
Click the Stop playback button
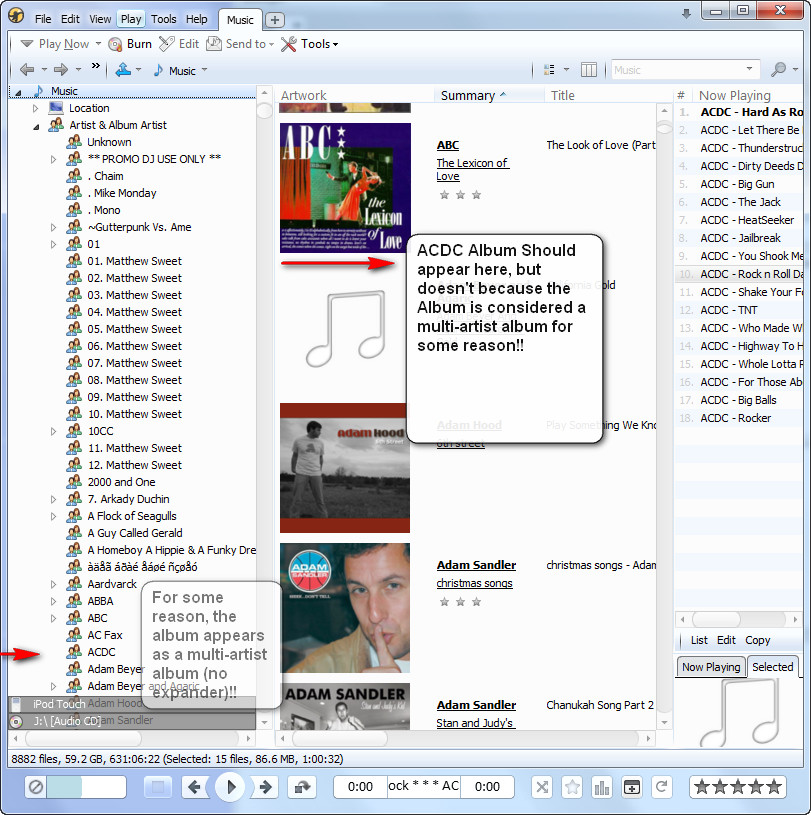coord(157,787)
